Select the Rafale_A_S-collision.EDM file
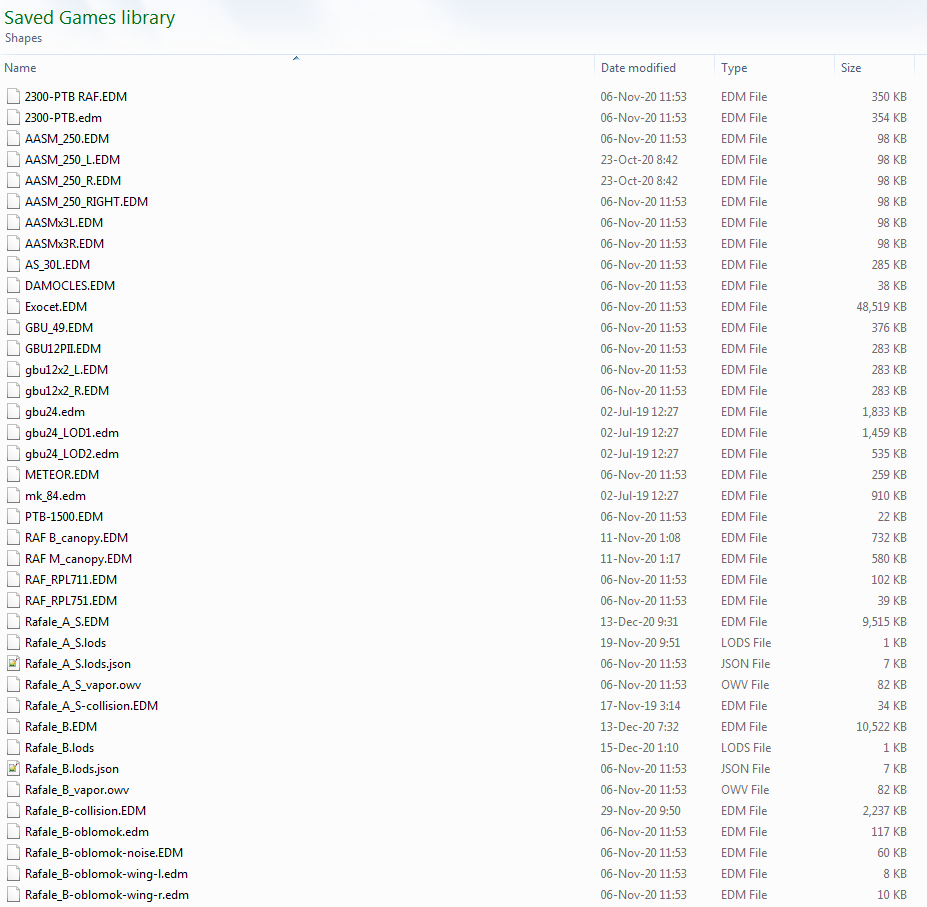Screen dimensions: 927x907 coord(91,705)
